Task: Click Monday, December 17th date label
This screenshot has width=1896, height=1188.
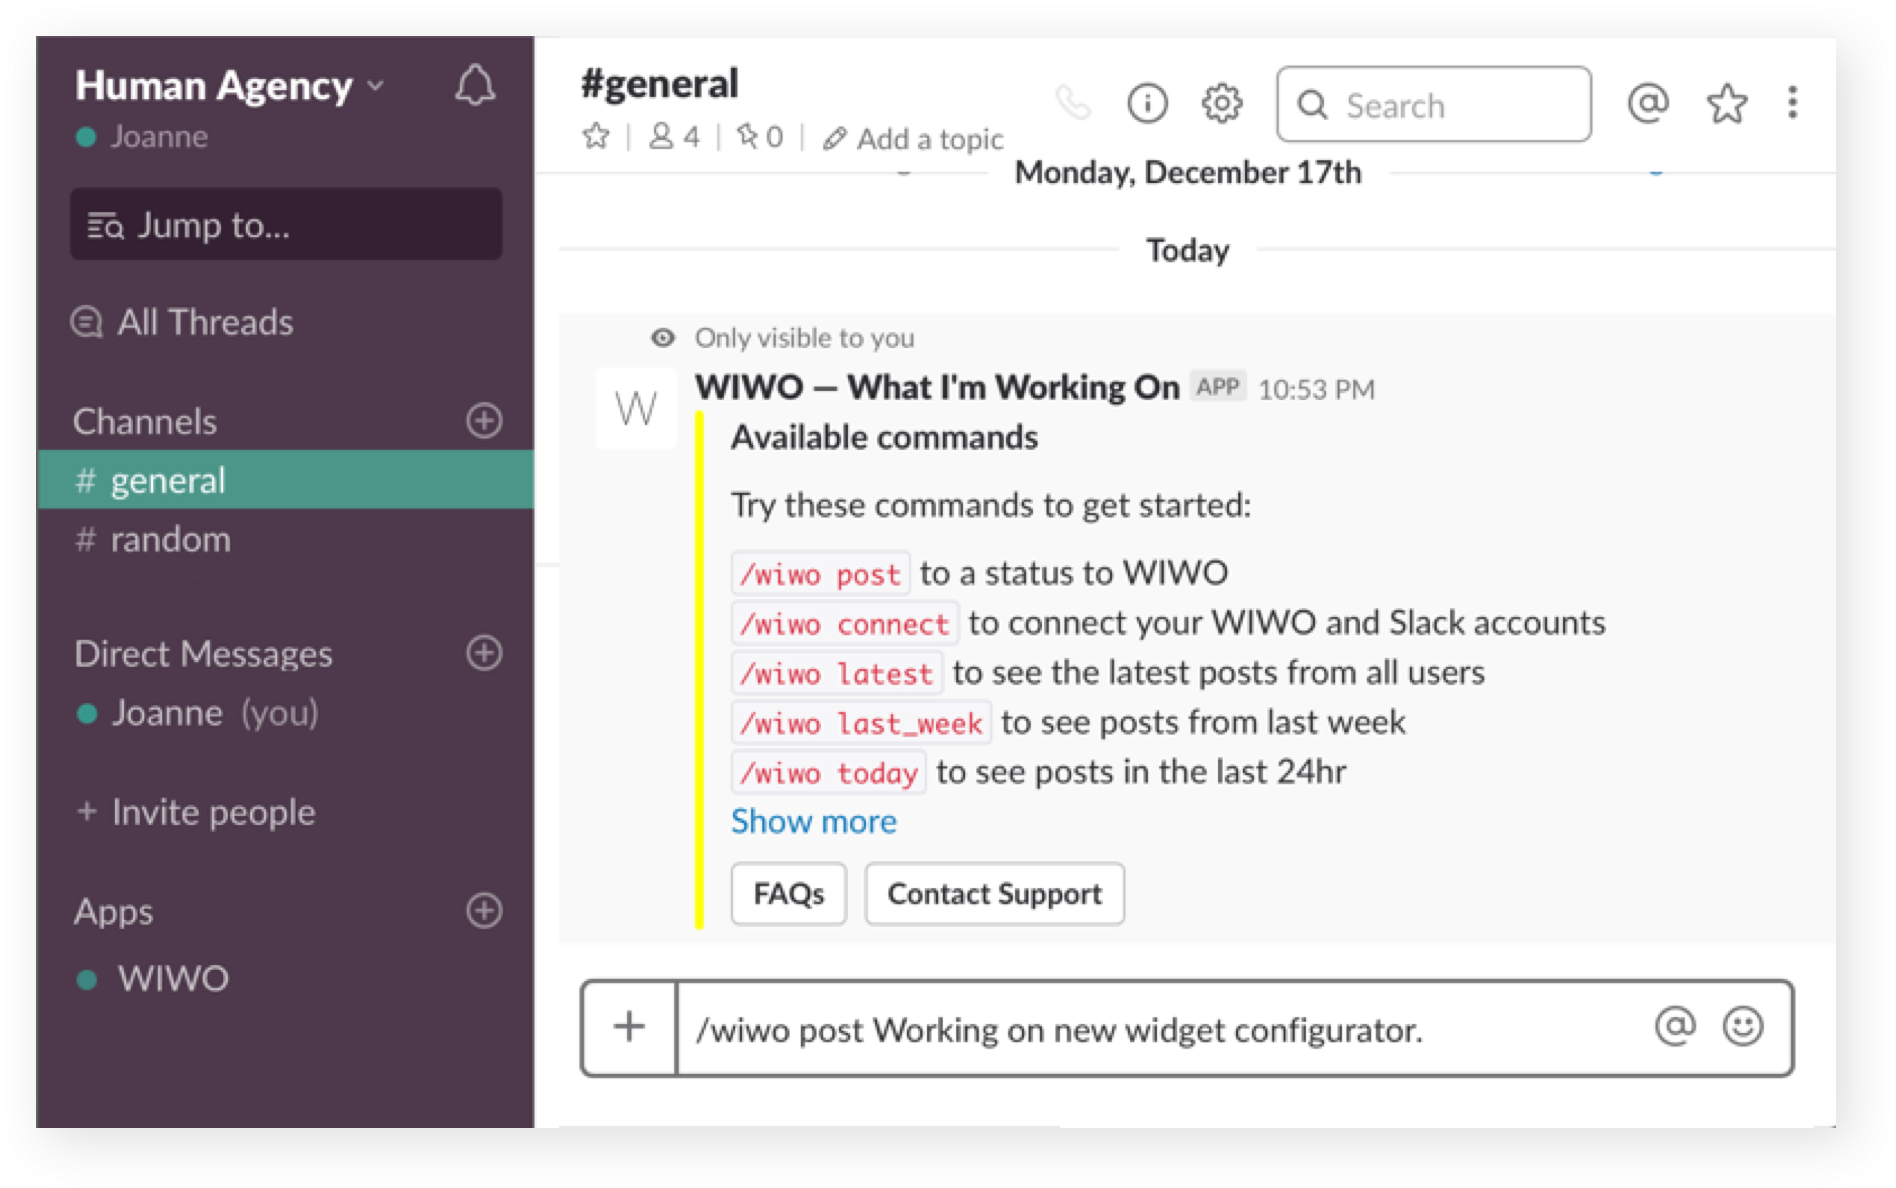Action: (1188, 172)
